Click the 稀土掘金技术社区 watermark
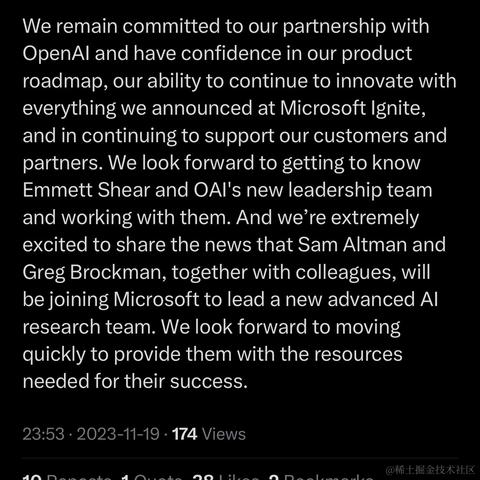The width and height of the screenshot is (480, 480). [430, 470]
